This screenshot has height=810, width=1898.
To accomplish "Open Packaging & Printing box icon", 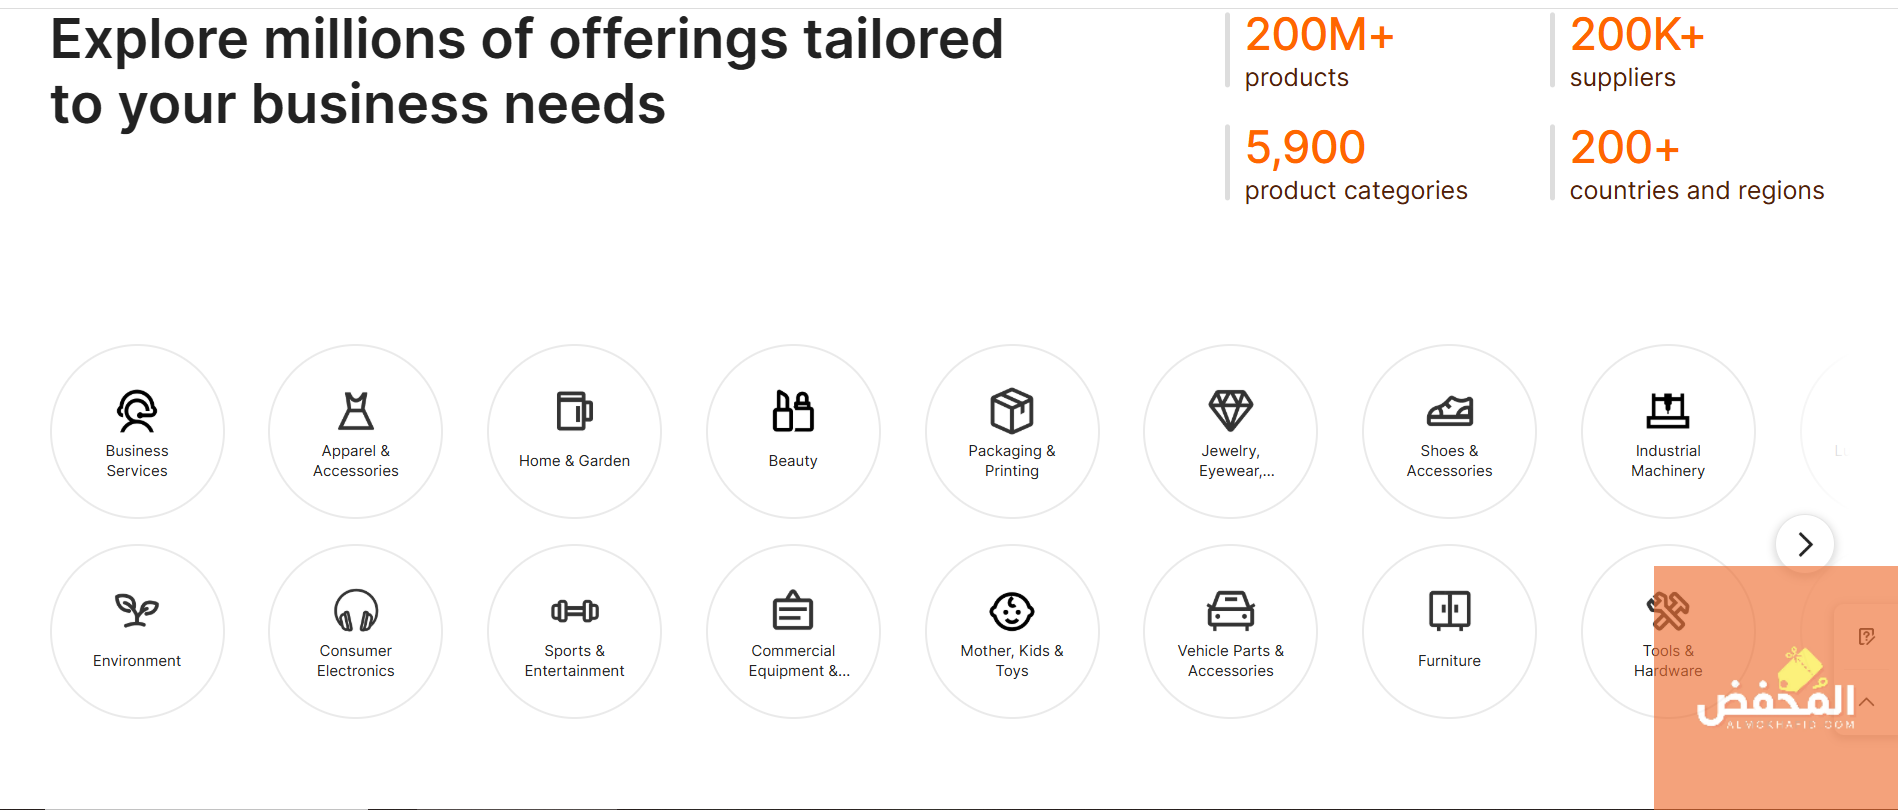I will [1012, 411].
